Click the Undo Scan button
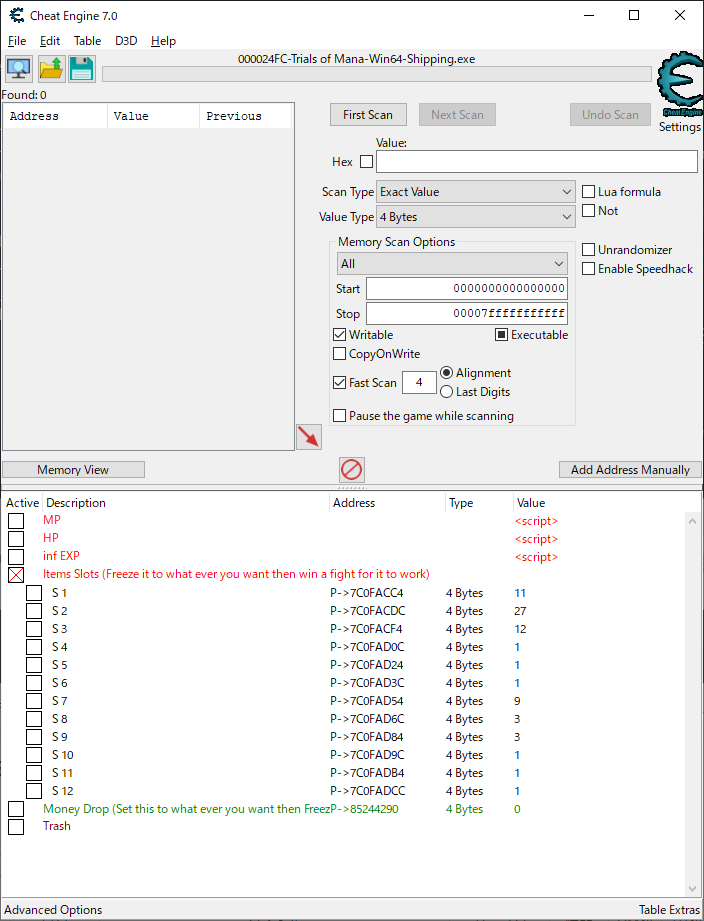 click(x=610, y=115)
